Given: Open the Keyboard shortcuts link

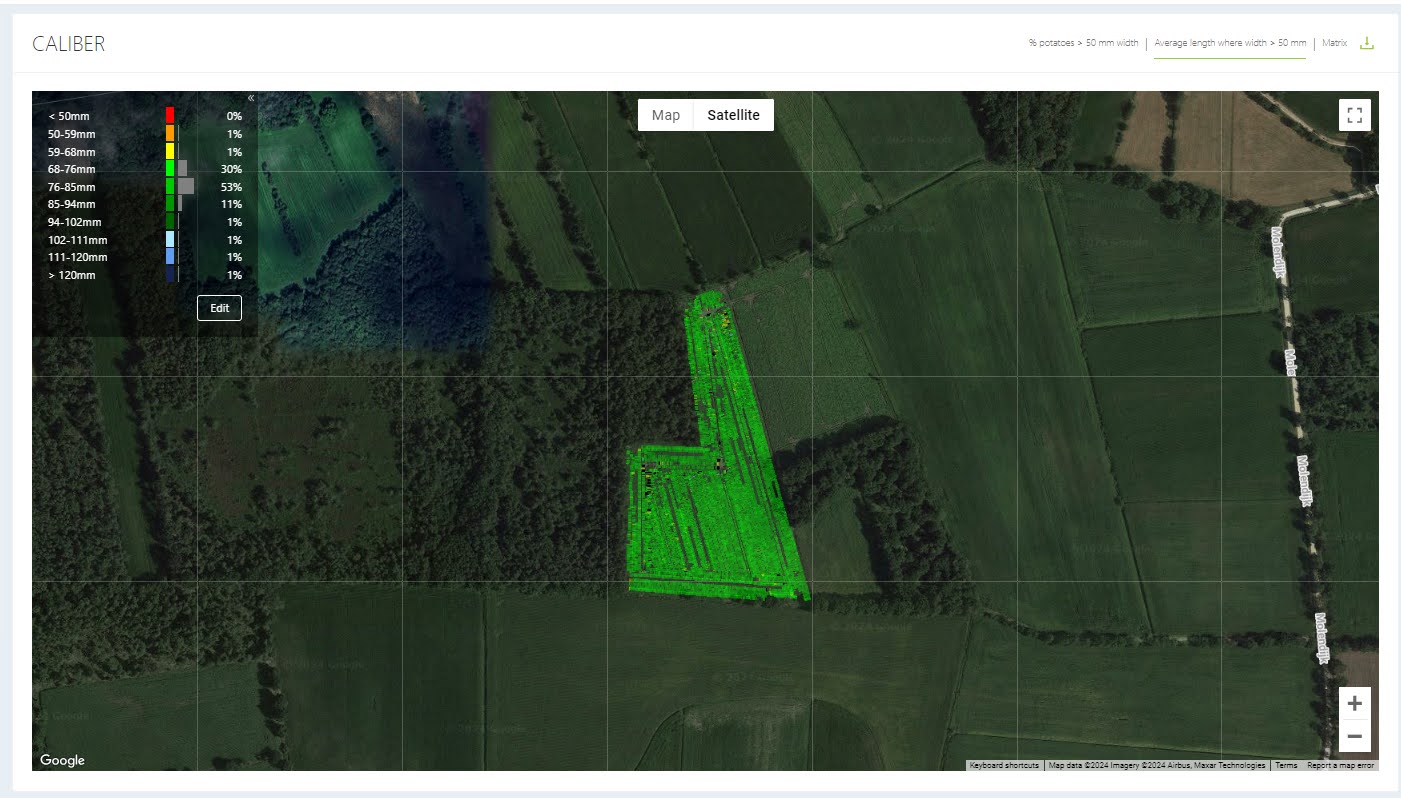Looking at the screenshot, I should (1004, 766).
